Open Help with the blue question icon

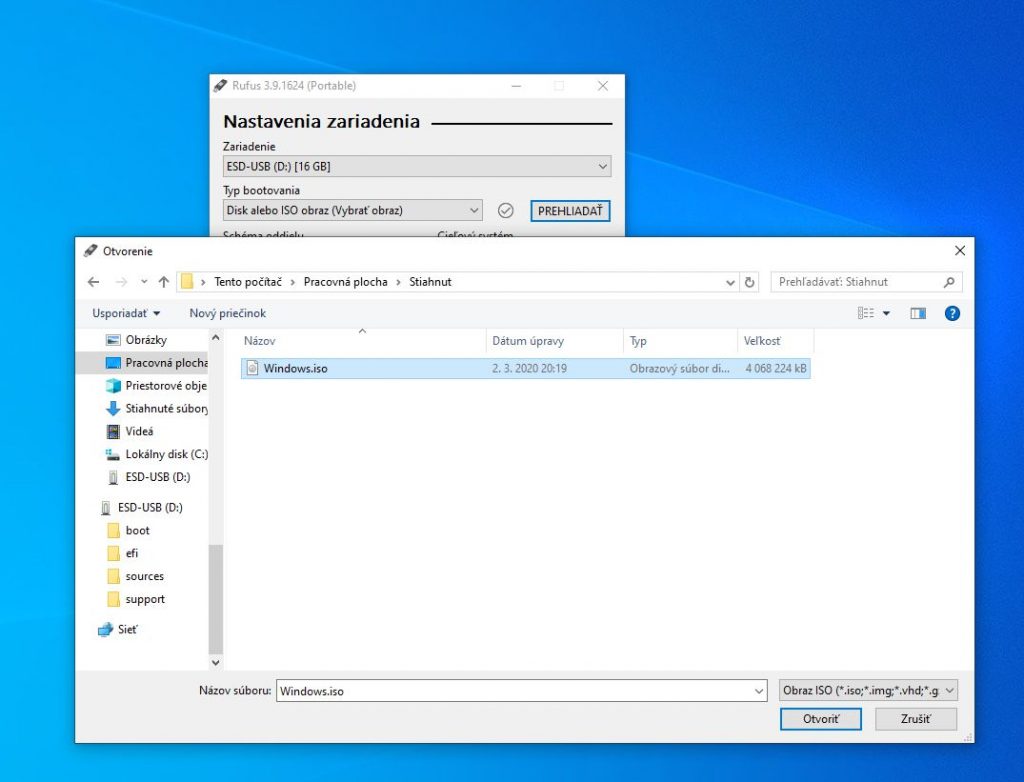coord(952,314)
